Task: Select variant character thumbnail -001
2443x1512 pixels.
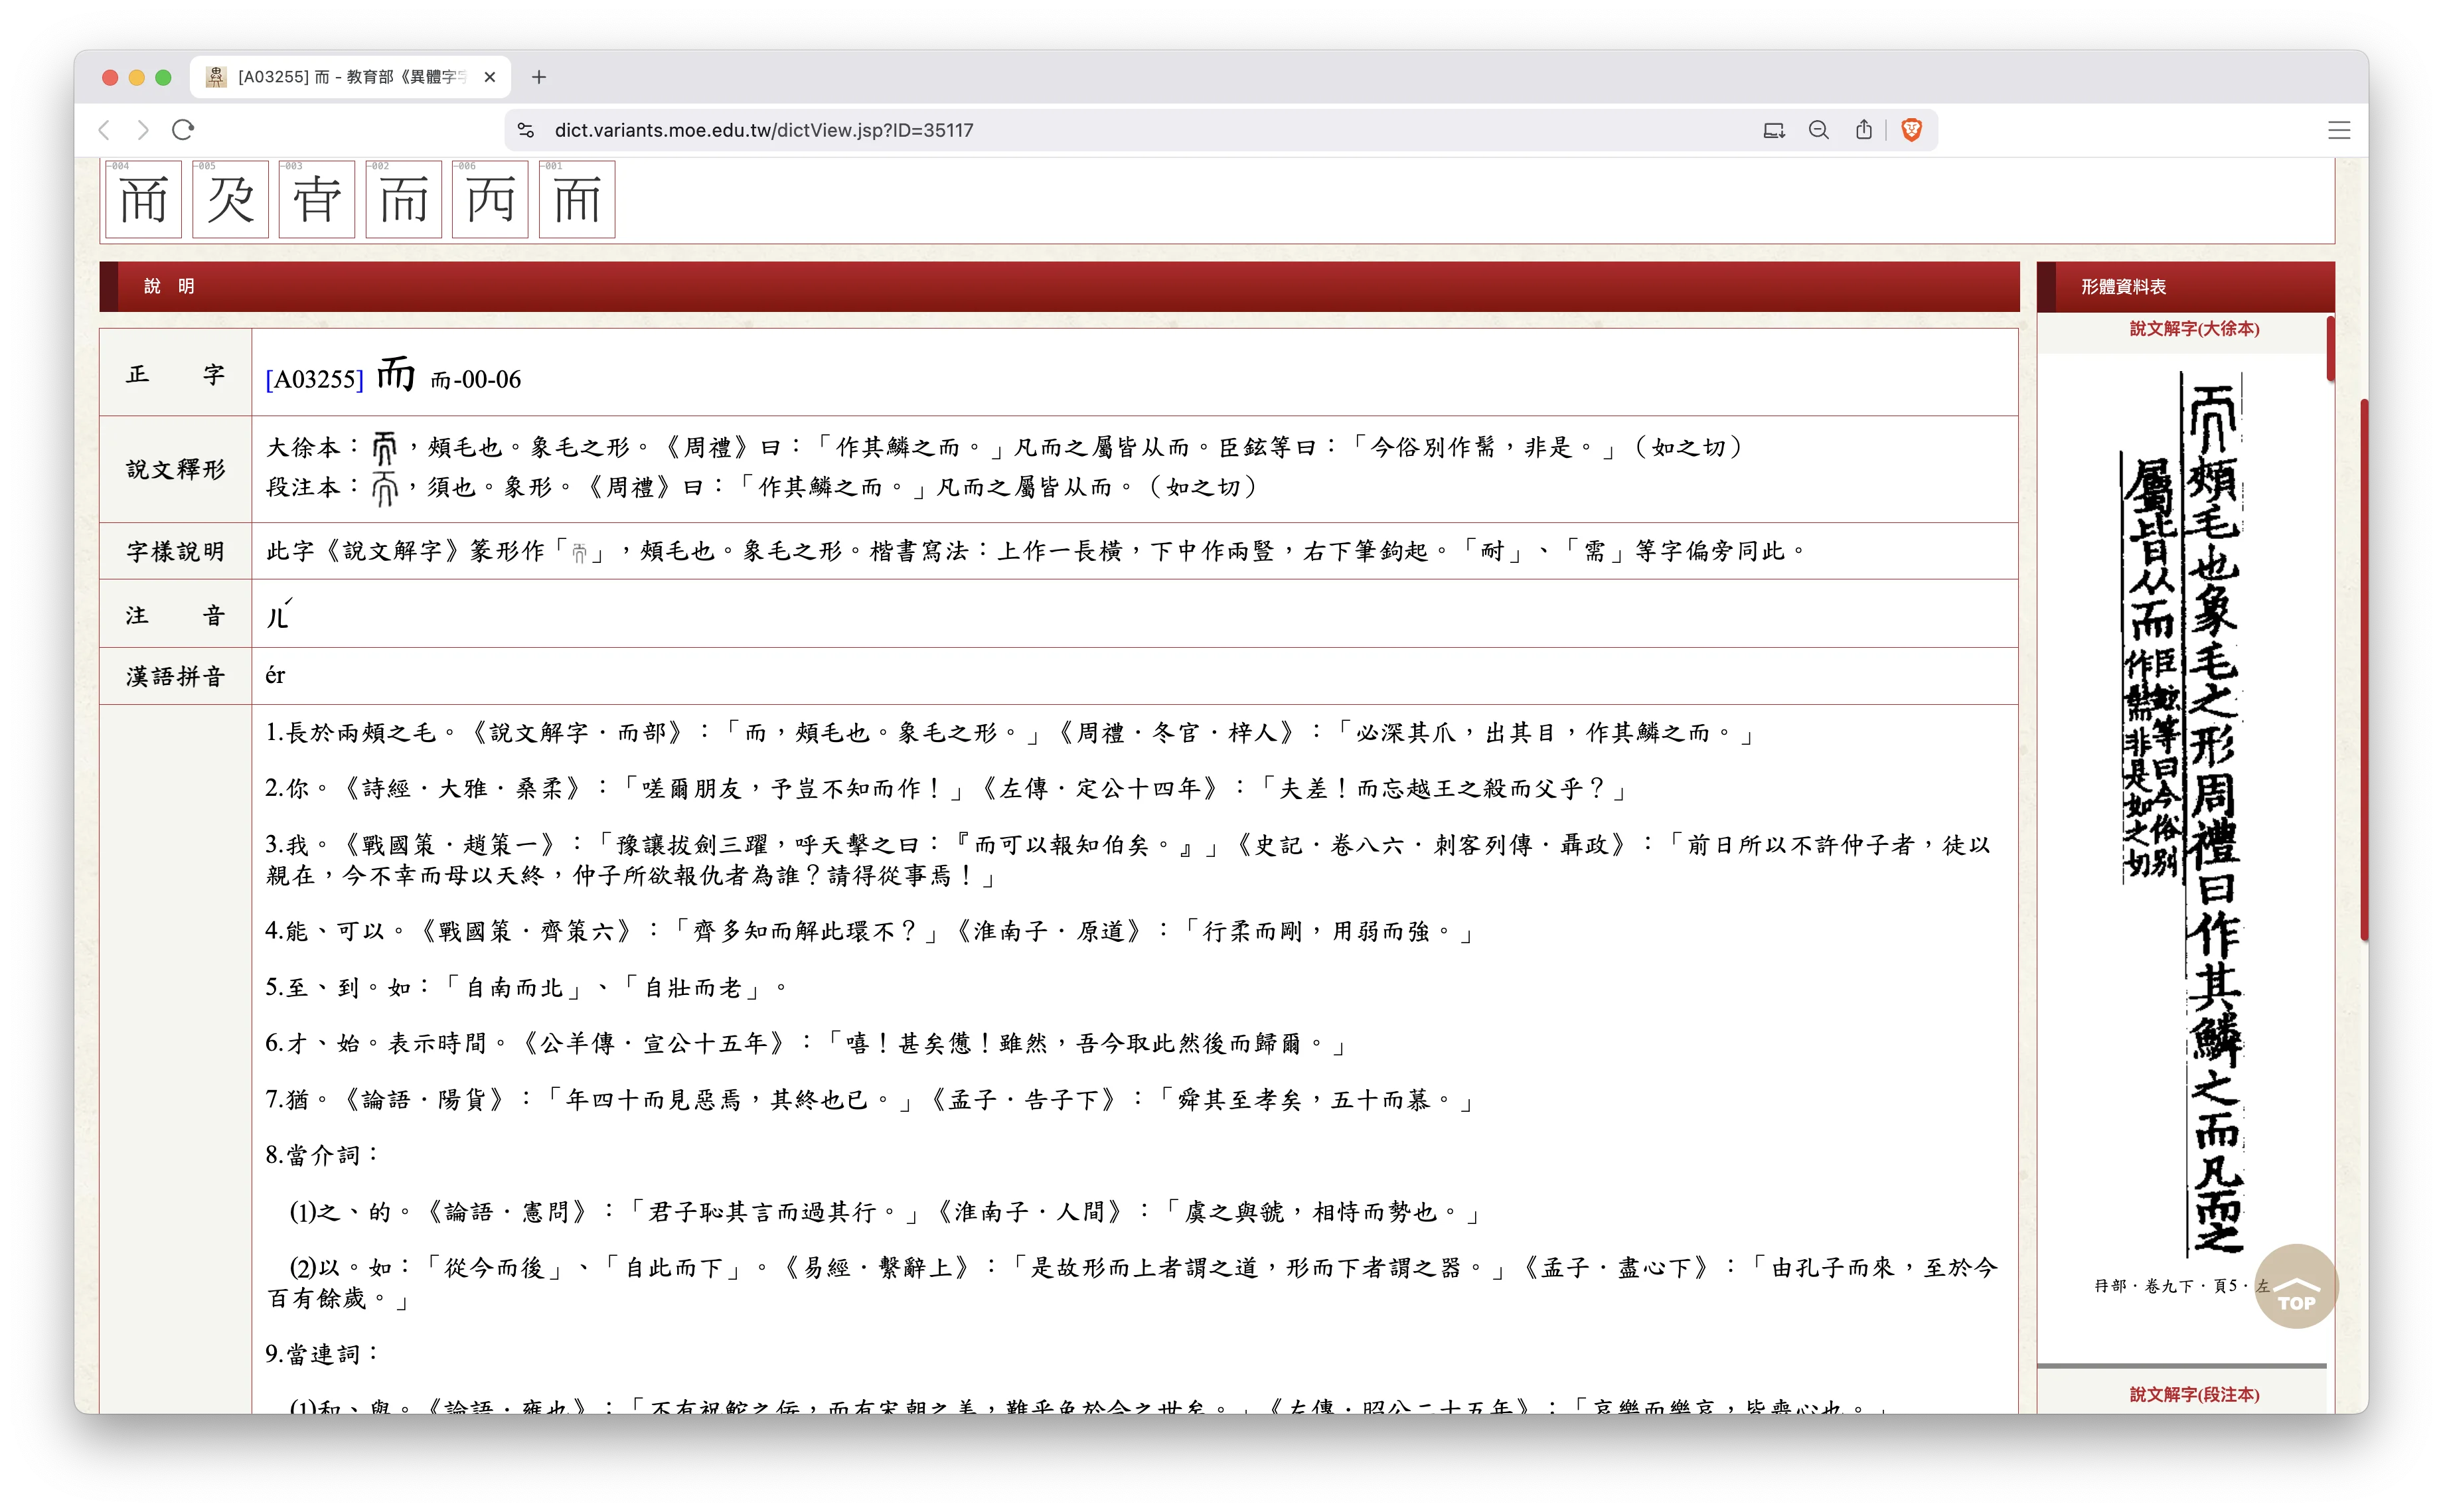Action: coord(577,199)
